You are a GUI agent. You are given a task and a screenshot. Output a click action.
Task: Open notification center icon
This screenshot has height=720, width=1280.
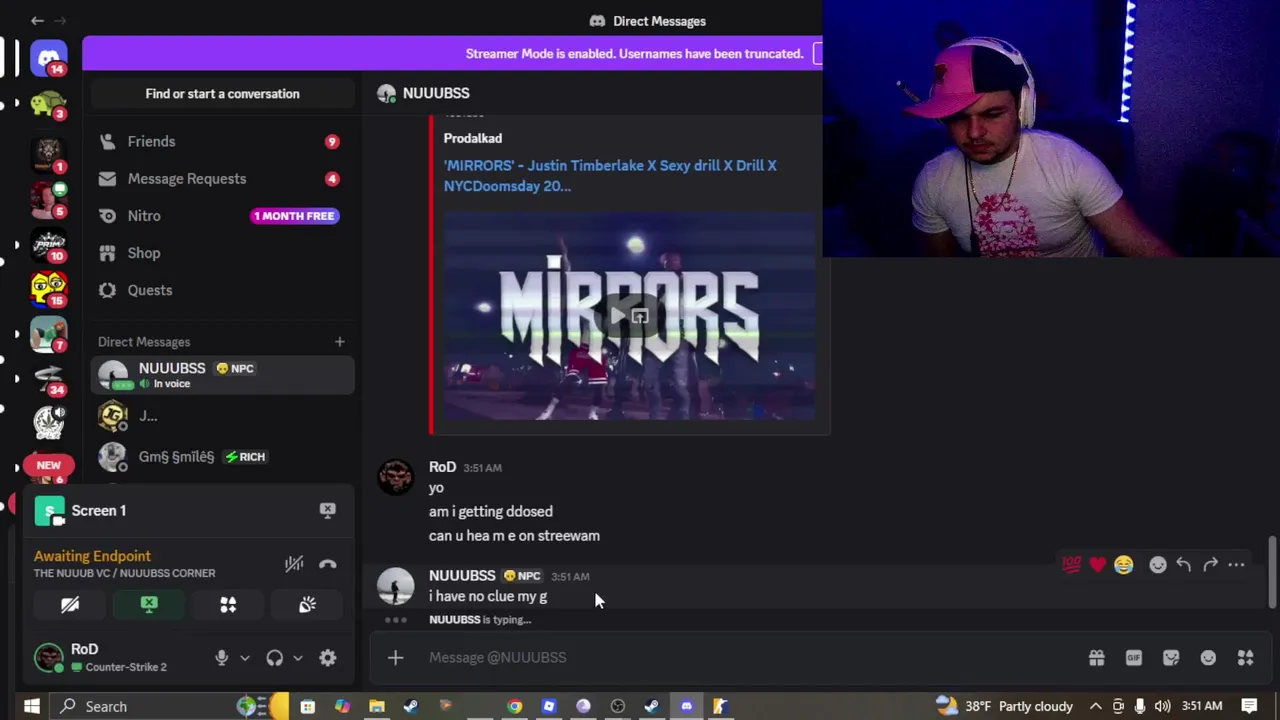(1250, 706)
